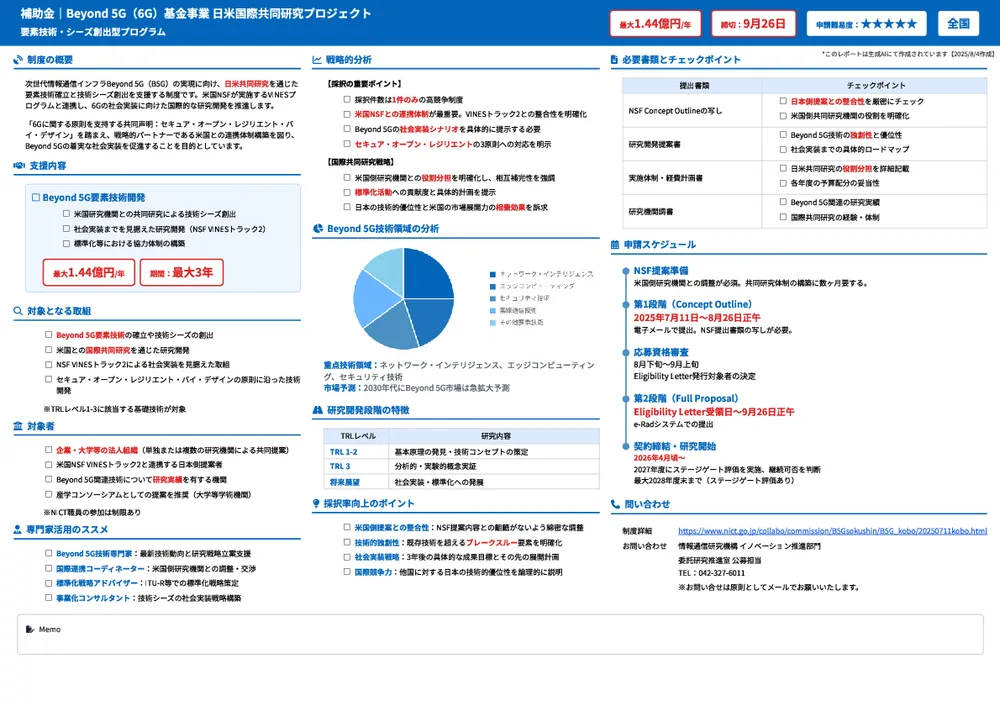The height and width of the screenshot is (706, 1000).
Task: Tick 標準化活動への貢献度 checkbox
Action: click(x=347, y=193)
